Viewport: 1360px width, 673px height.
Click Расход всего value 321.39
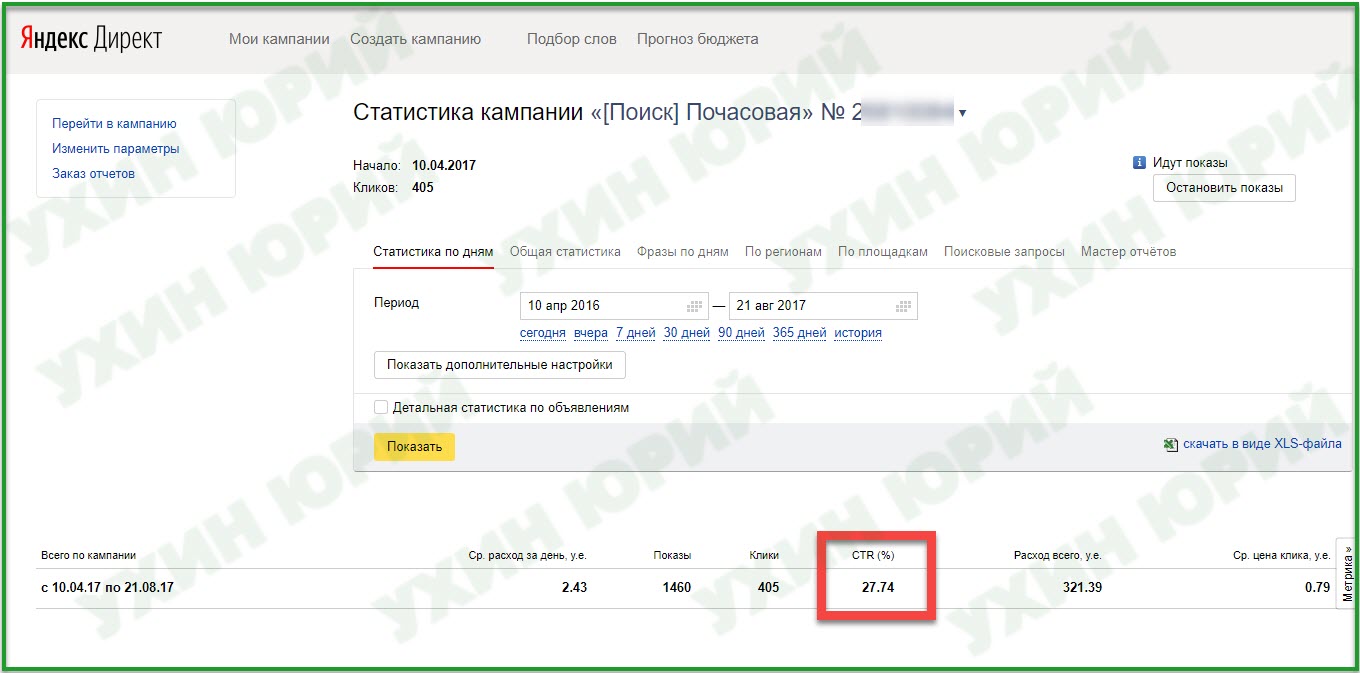(x=1083, y=587)
